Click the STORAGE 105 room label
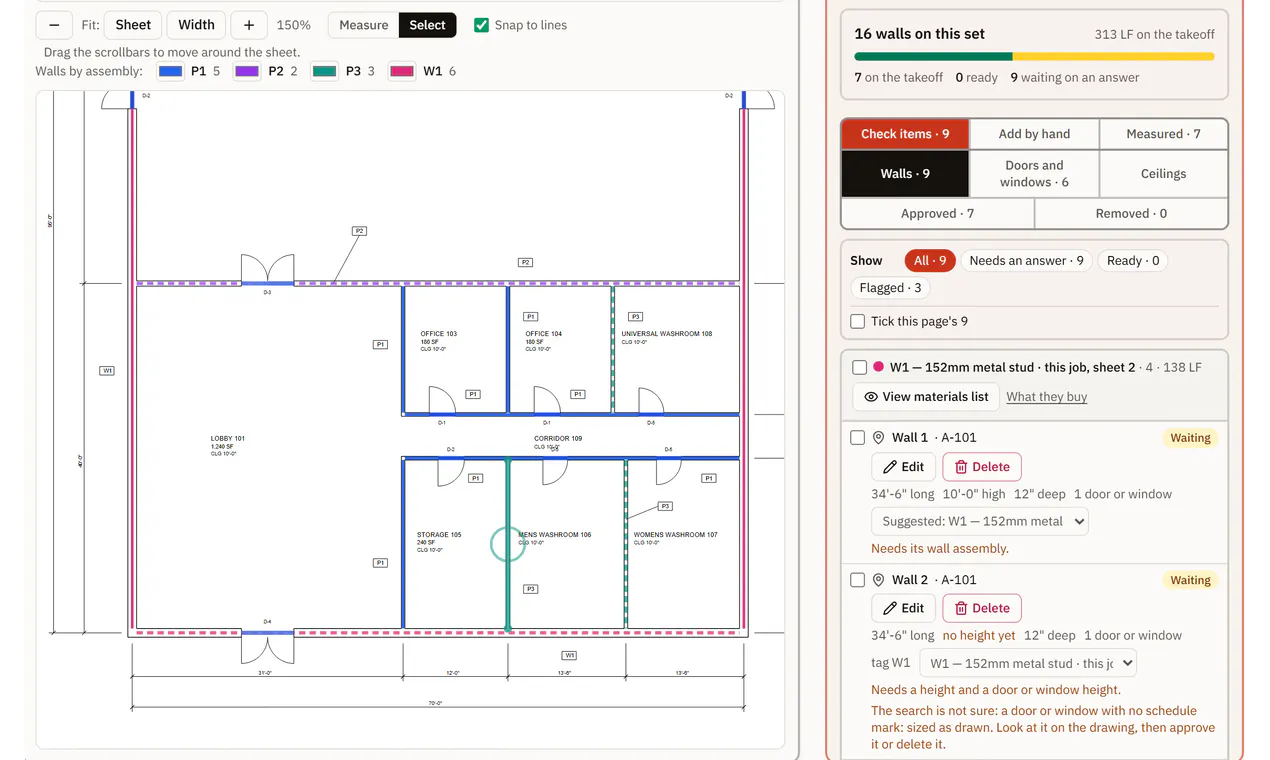 tap(439, 535)
